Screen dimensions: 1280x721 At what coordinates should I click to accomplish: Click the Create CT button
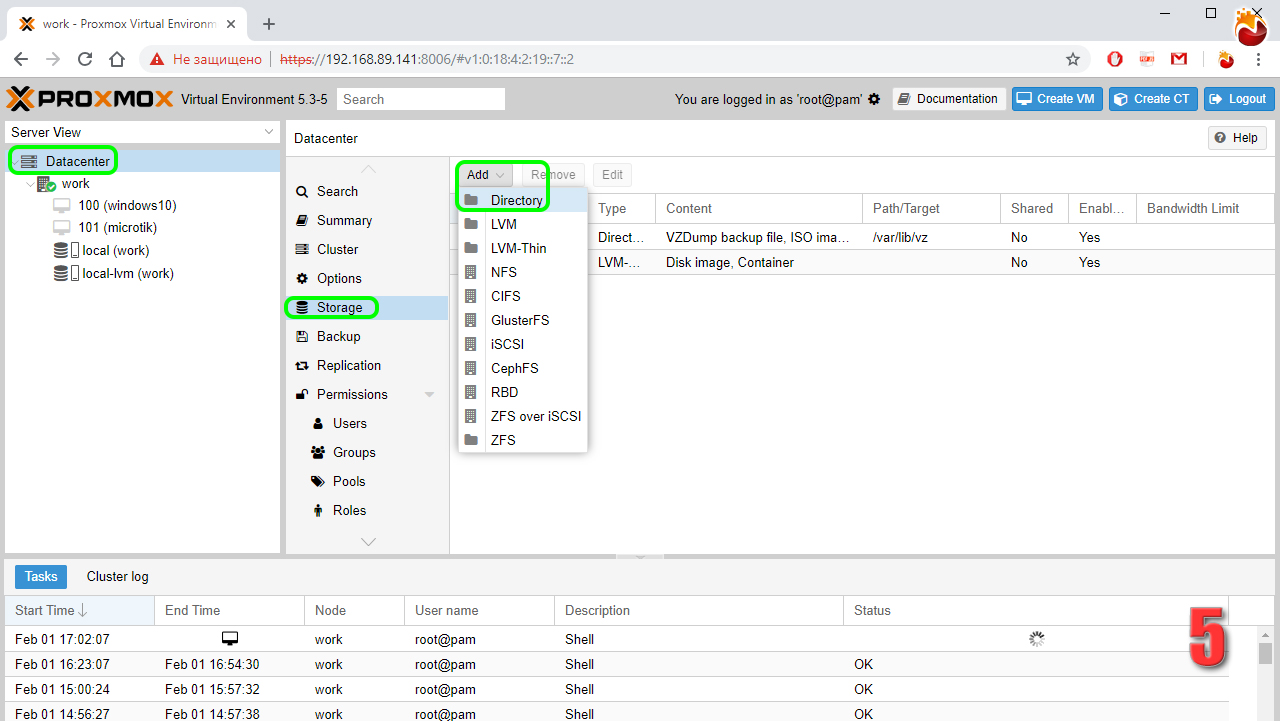pyautogui.click(x=1153, y=99)
